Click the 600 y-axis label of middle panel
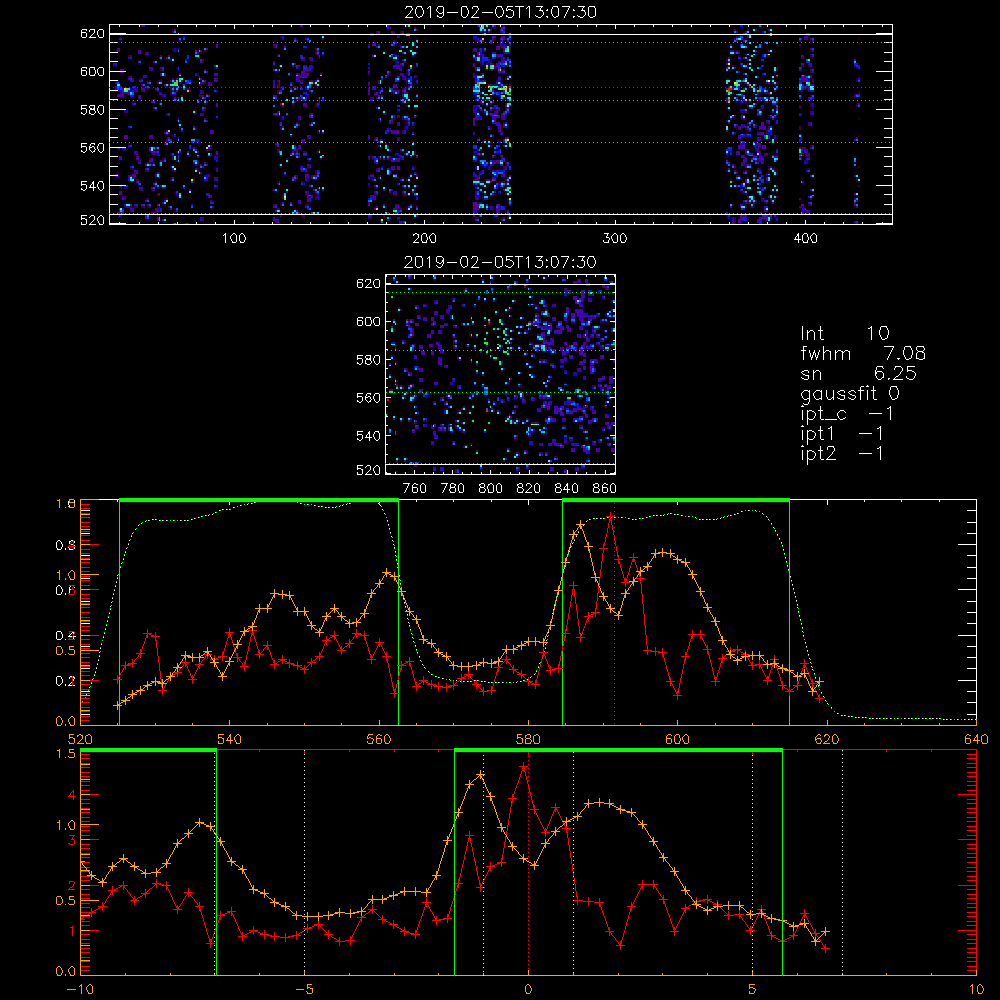The height and width of the screenshot is (1000, 1000). click(369, 321)
